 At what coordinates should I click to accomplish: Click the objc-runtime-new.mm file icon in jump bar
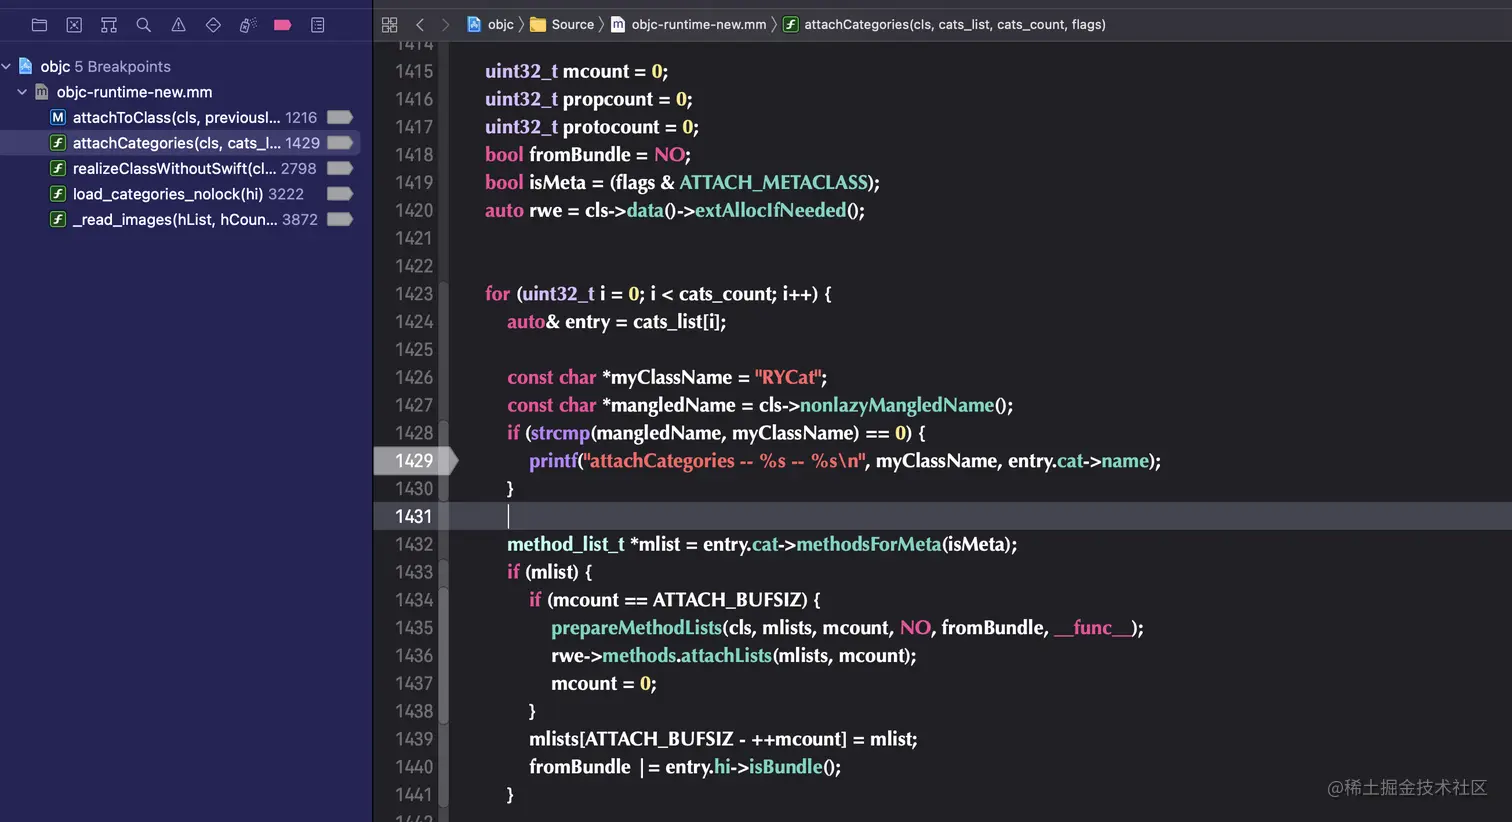(x=618, y=24)
